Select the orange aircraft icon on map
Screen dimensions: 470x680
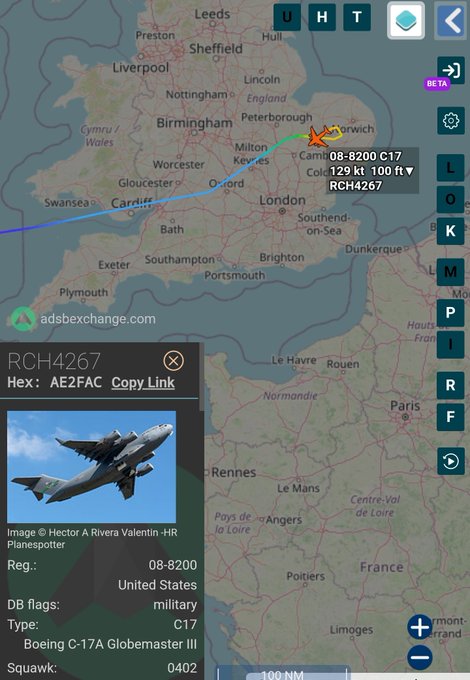click(x=320, y=136)
